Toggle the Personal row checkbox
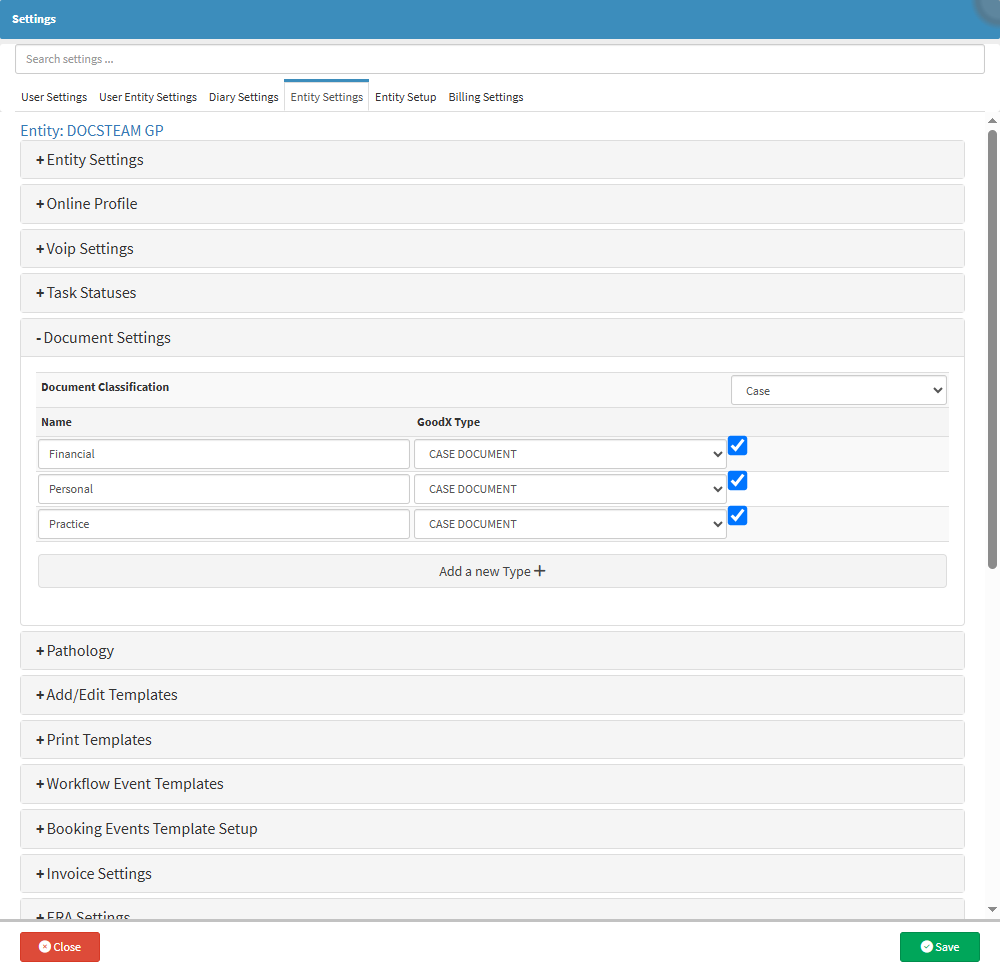The image size is (1000, 972). point(738,481)
